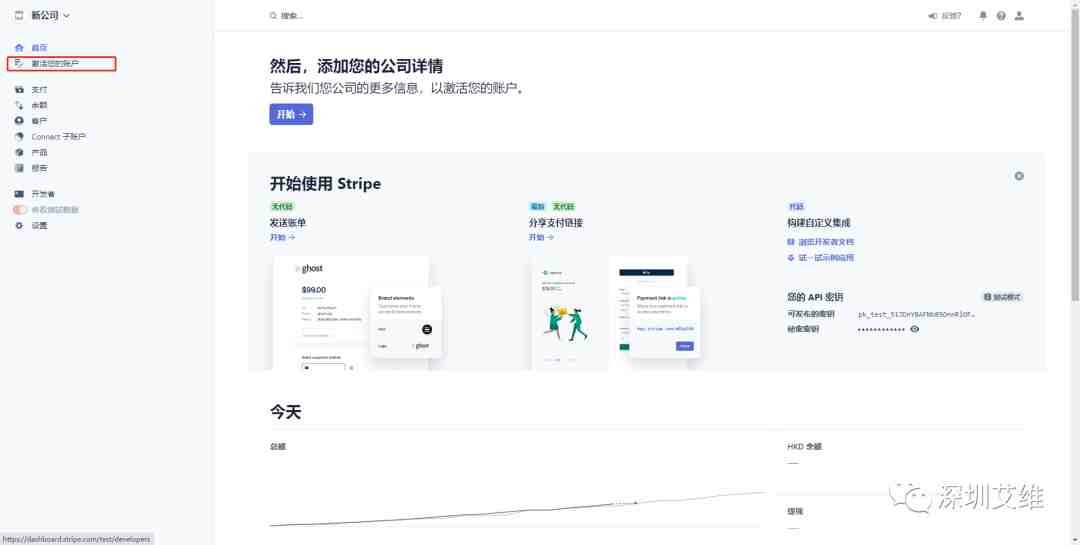Open the Balances arrows icon in the sidebar
Viewport: 1080px width, 545px height.
click(x=19, y=105)
